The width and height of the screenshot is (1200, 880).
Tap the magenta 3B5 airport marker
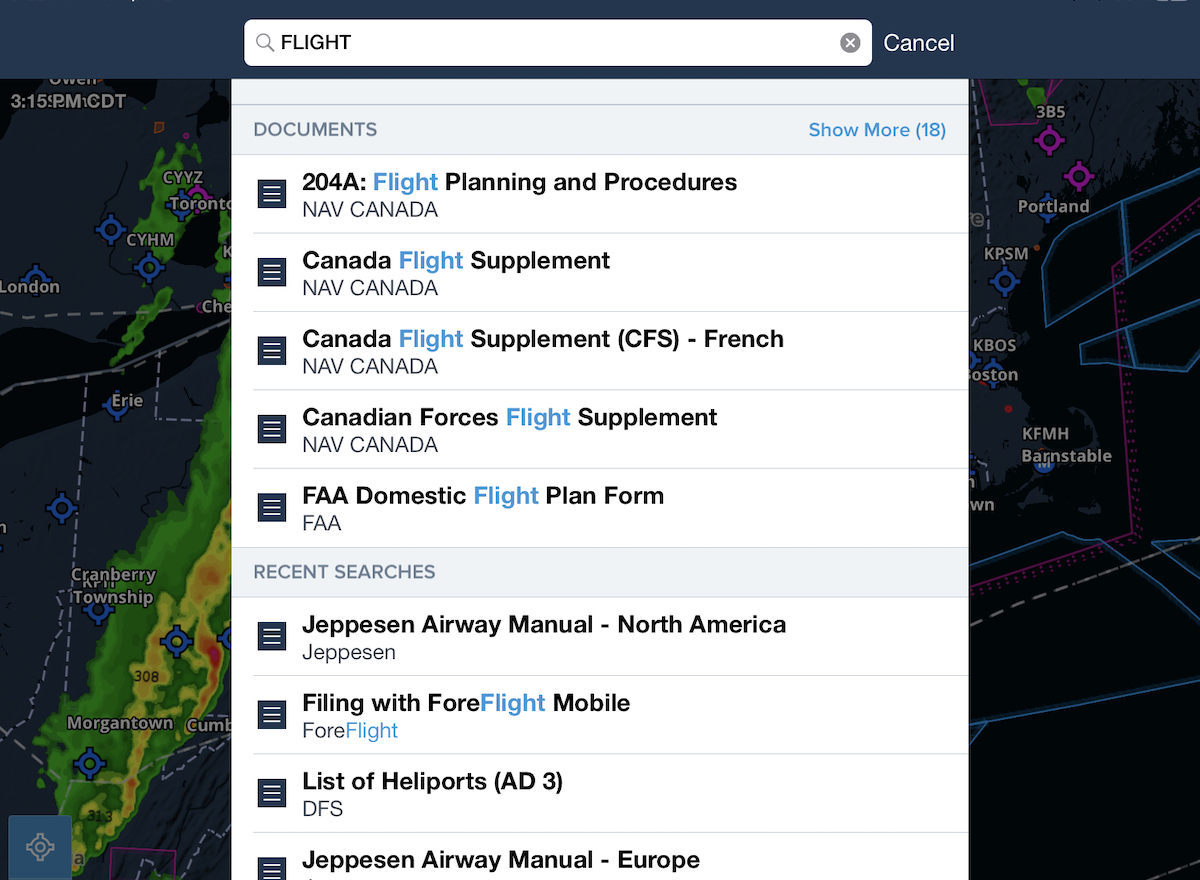(1049, 140)
